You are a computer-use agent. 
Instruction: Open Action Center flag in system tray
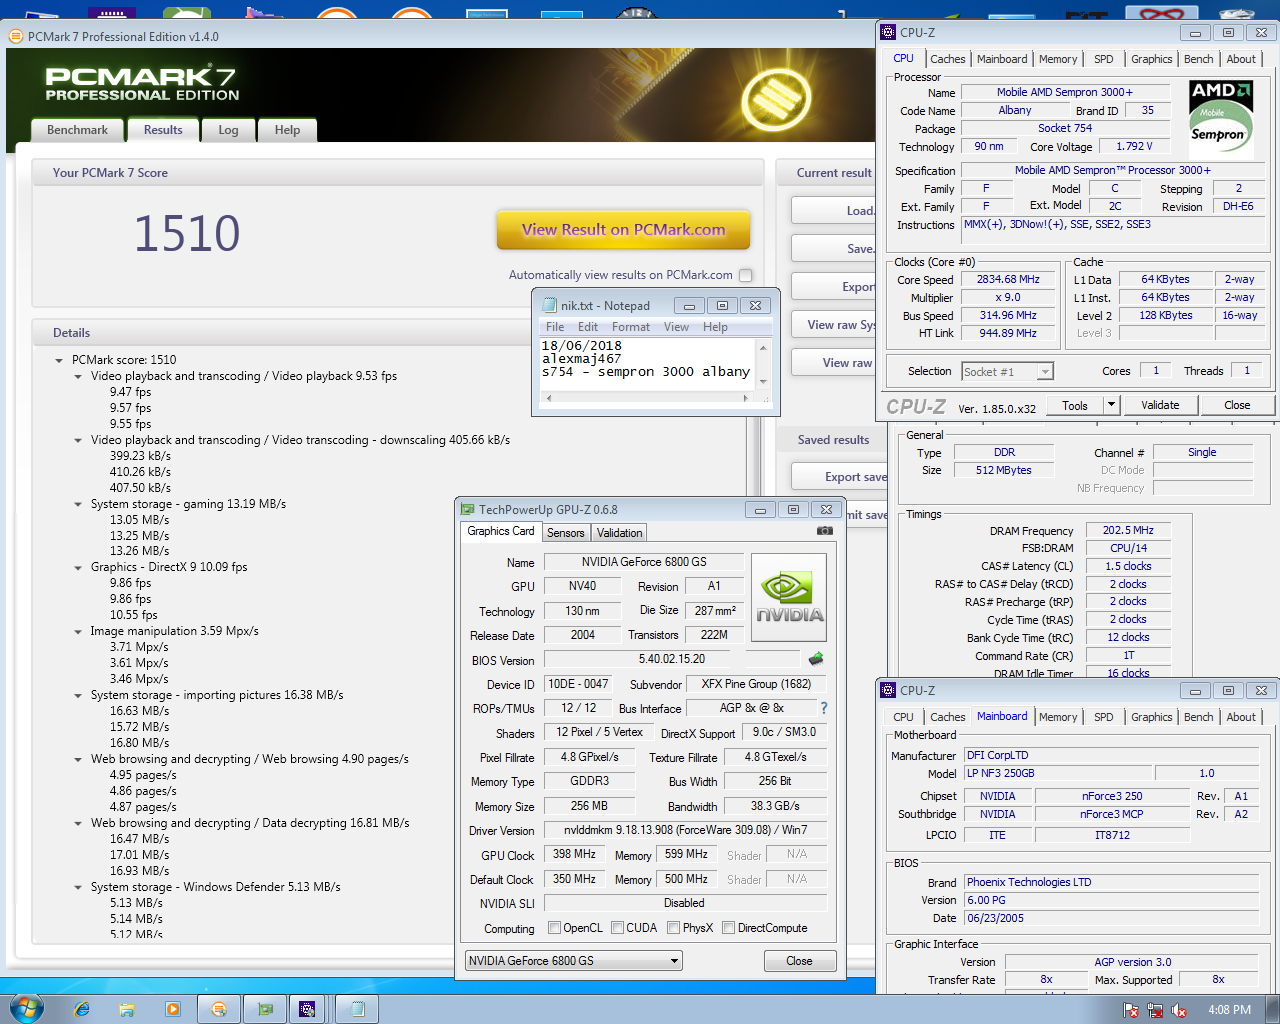coord(1132,1010)
